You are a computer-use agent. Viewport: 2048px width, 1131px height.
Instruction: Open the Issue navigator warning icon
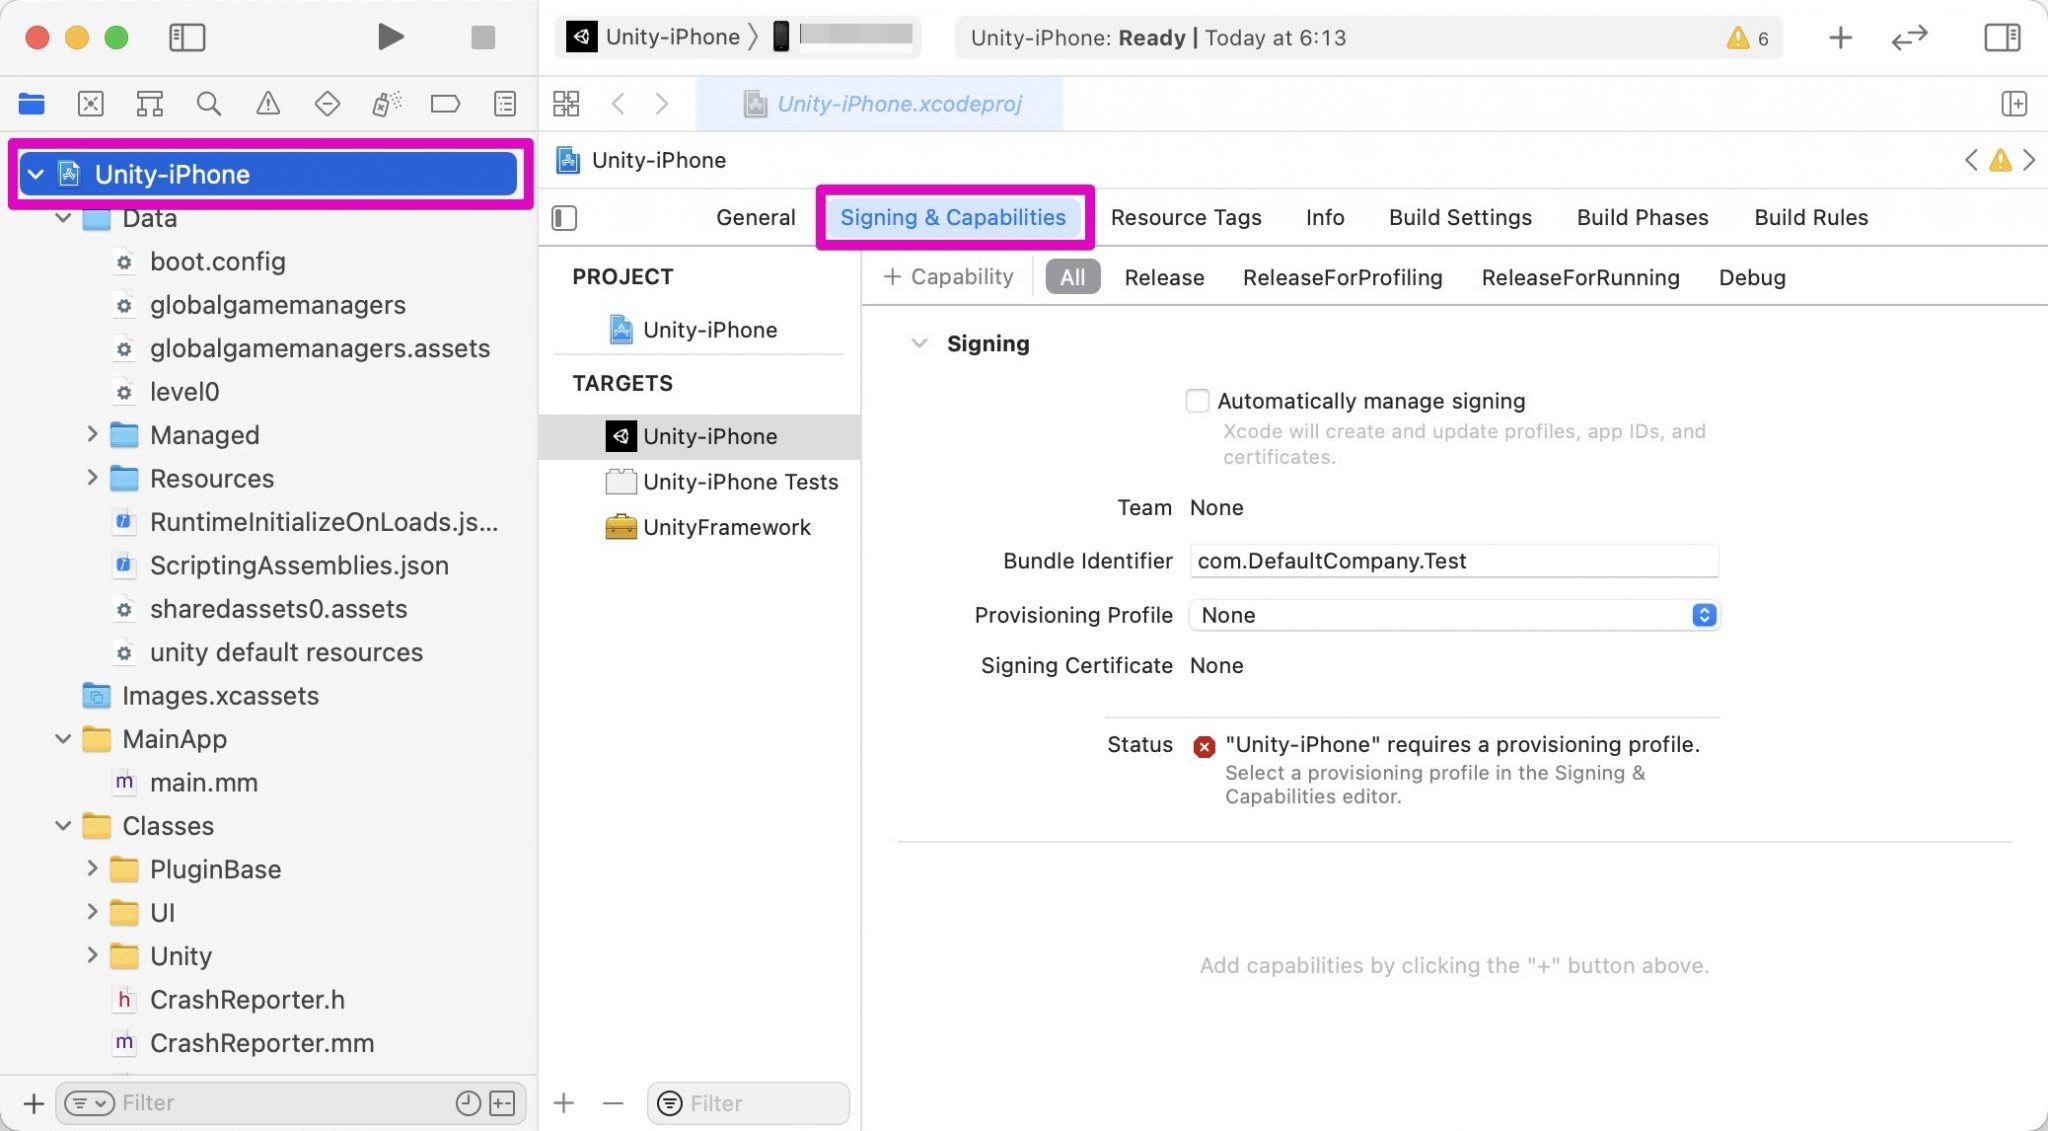(x=267, y=103)
